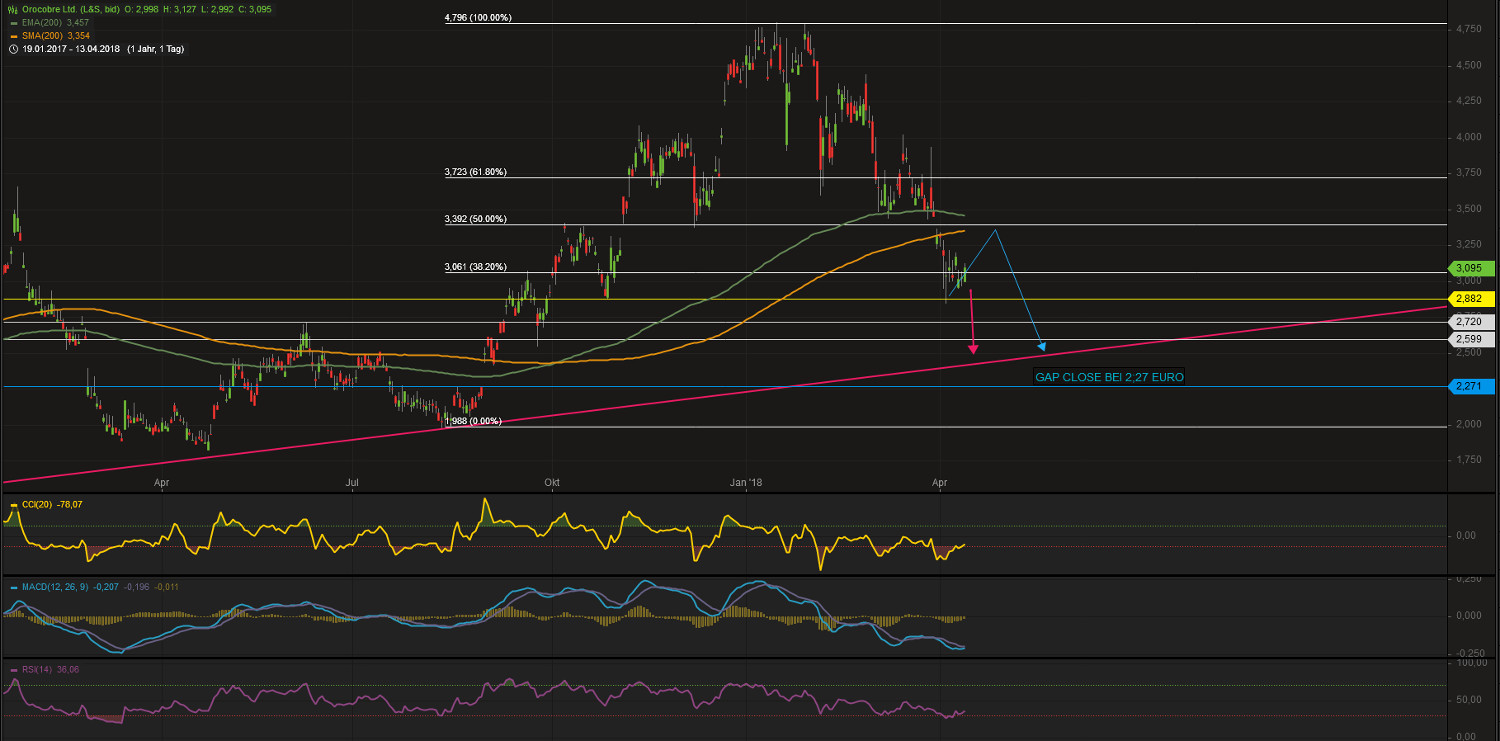Click the clock icon beside the date range

[11, 48]
